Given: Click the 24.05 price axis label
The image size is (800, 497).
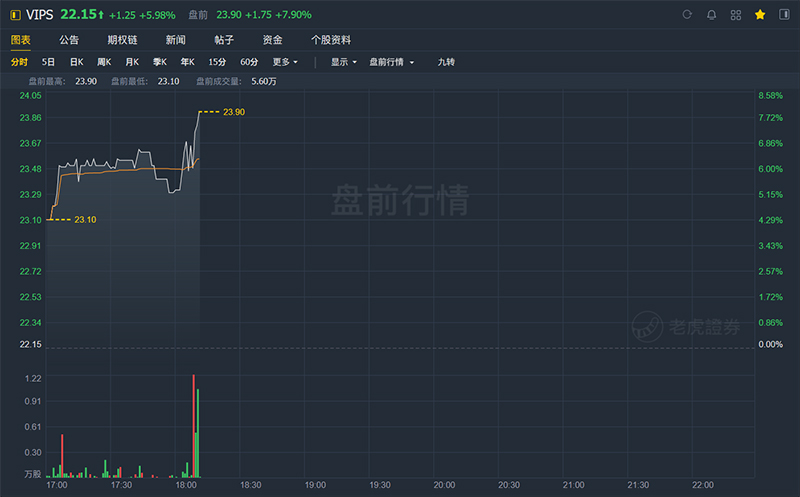Looking at the screenshot, I should tap(30, 95).
